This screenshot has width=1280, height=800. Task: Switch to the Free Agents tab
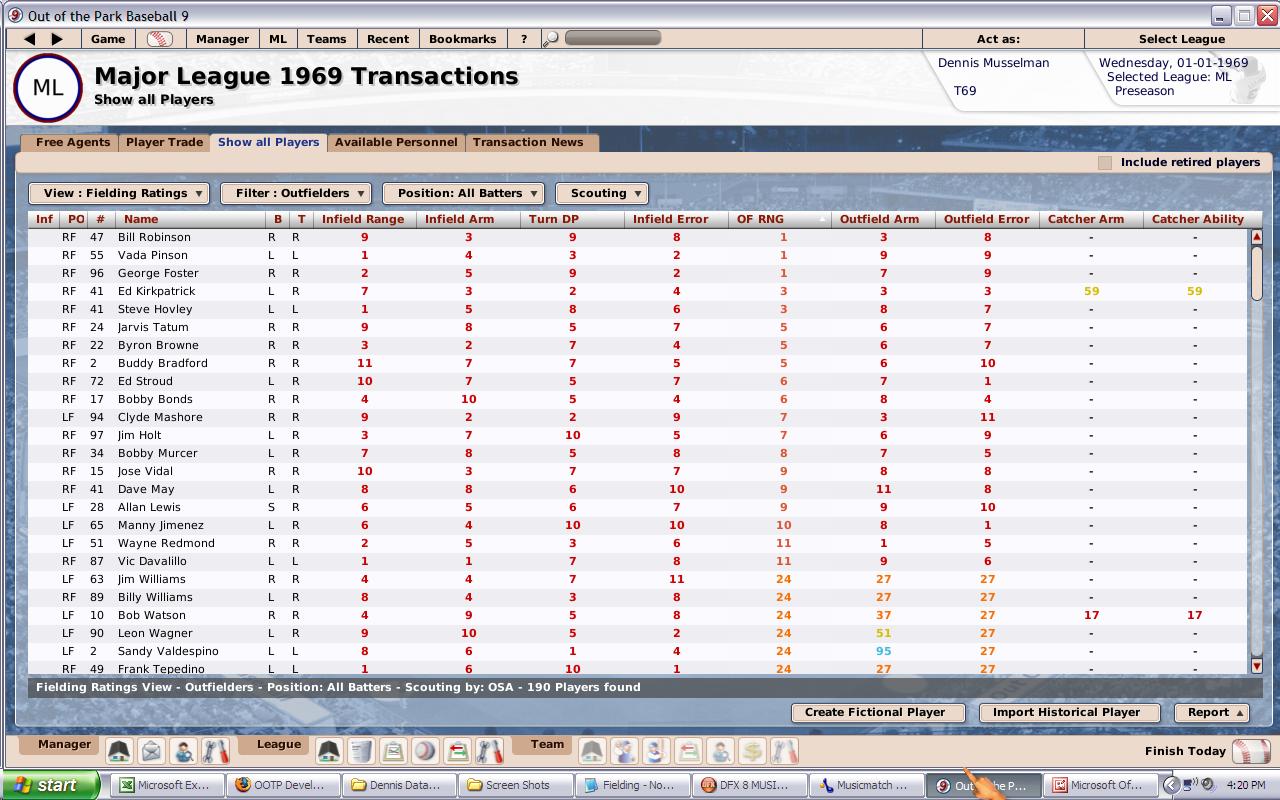click(x=73, y=142)
